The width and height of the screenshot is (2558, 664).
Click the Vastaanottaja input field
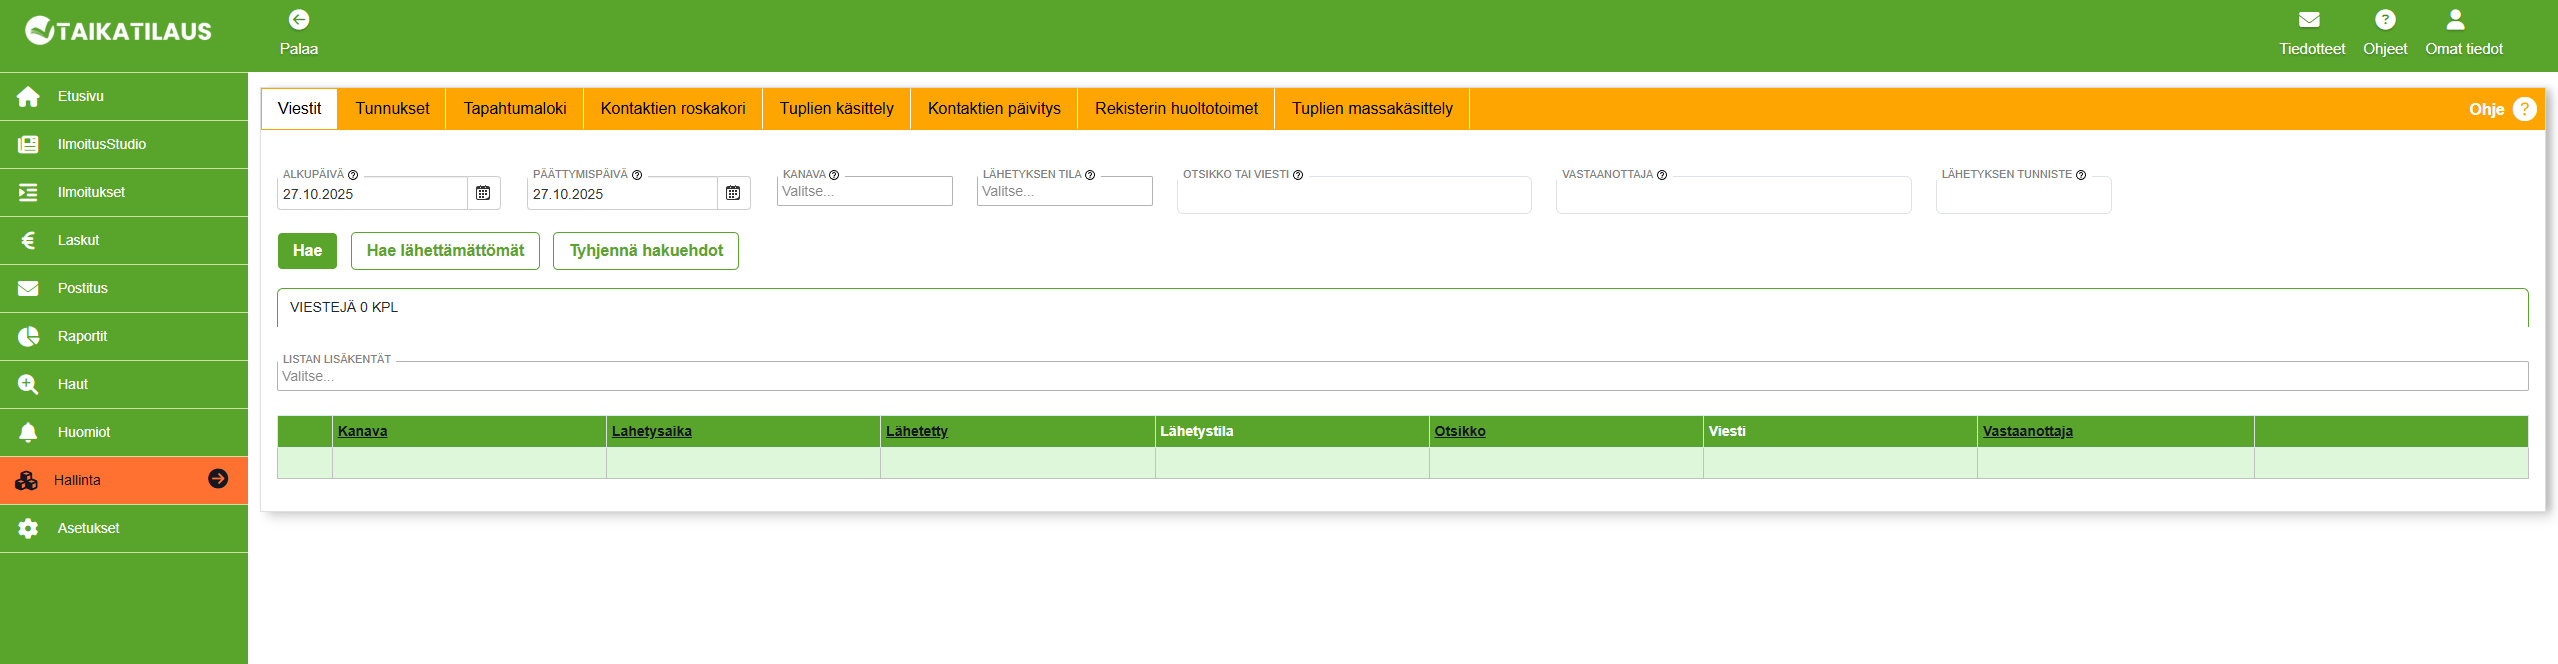click(x=1733, y=196)
